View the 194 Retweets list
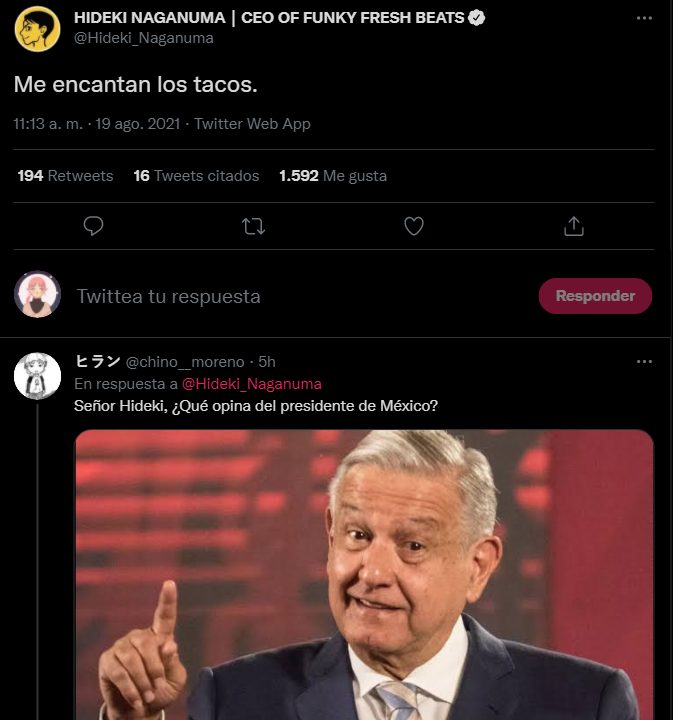 click(66, 176)
